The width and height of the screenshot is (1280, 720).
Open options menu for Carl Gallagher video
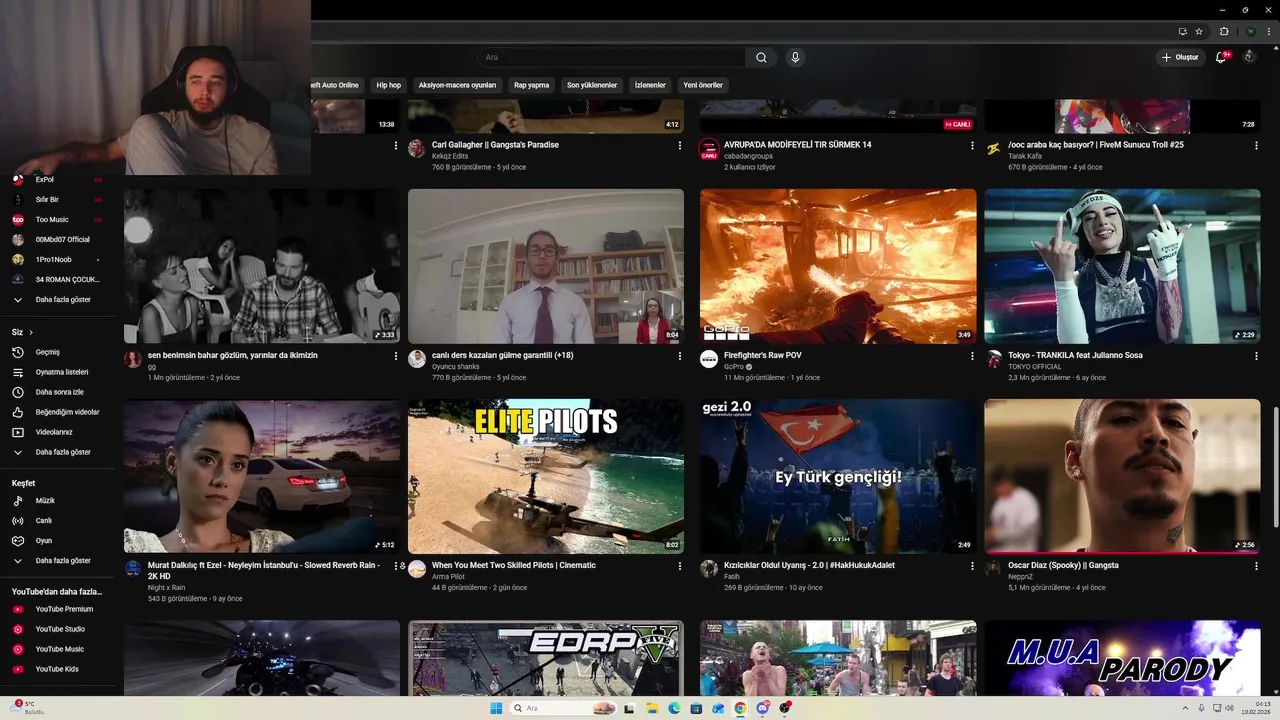(x=680, y=146)
